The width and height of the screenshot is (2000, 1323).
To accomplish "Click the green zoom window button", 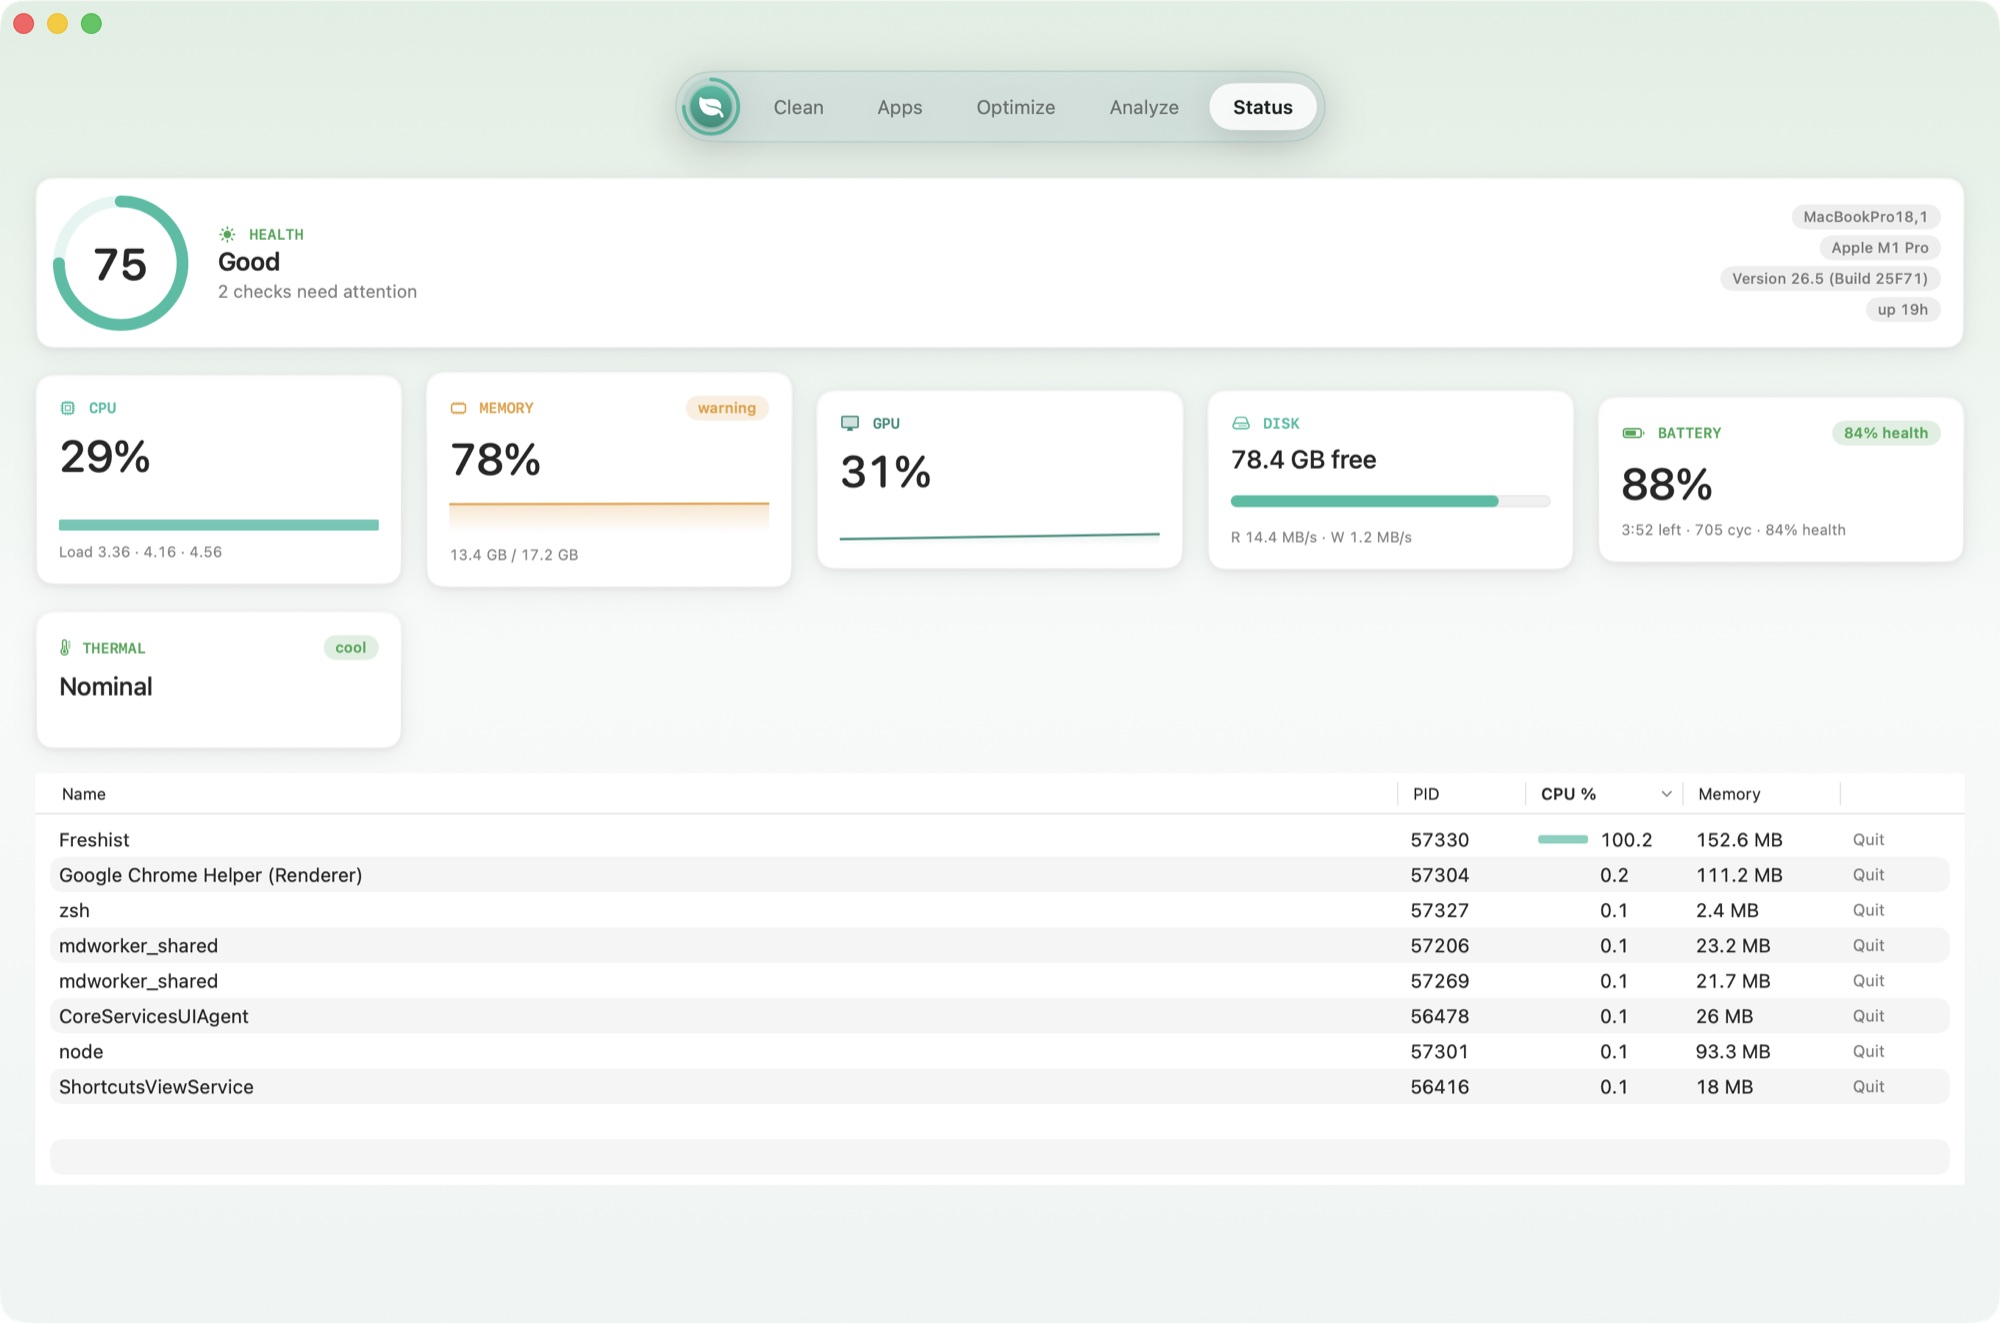I will 91,23.
